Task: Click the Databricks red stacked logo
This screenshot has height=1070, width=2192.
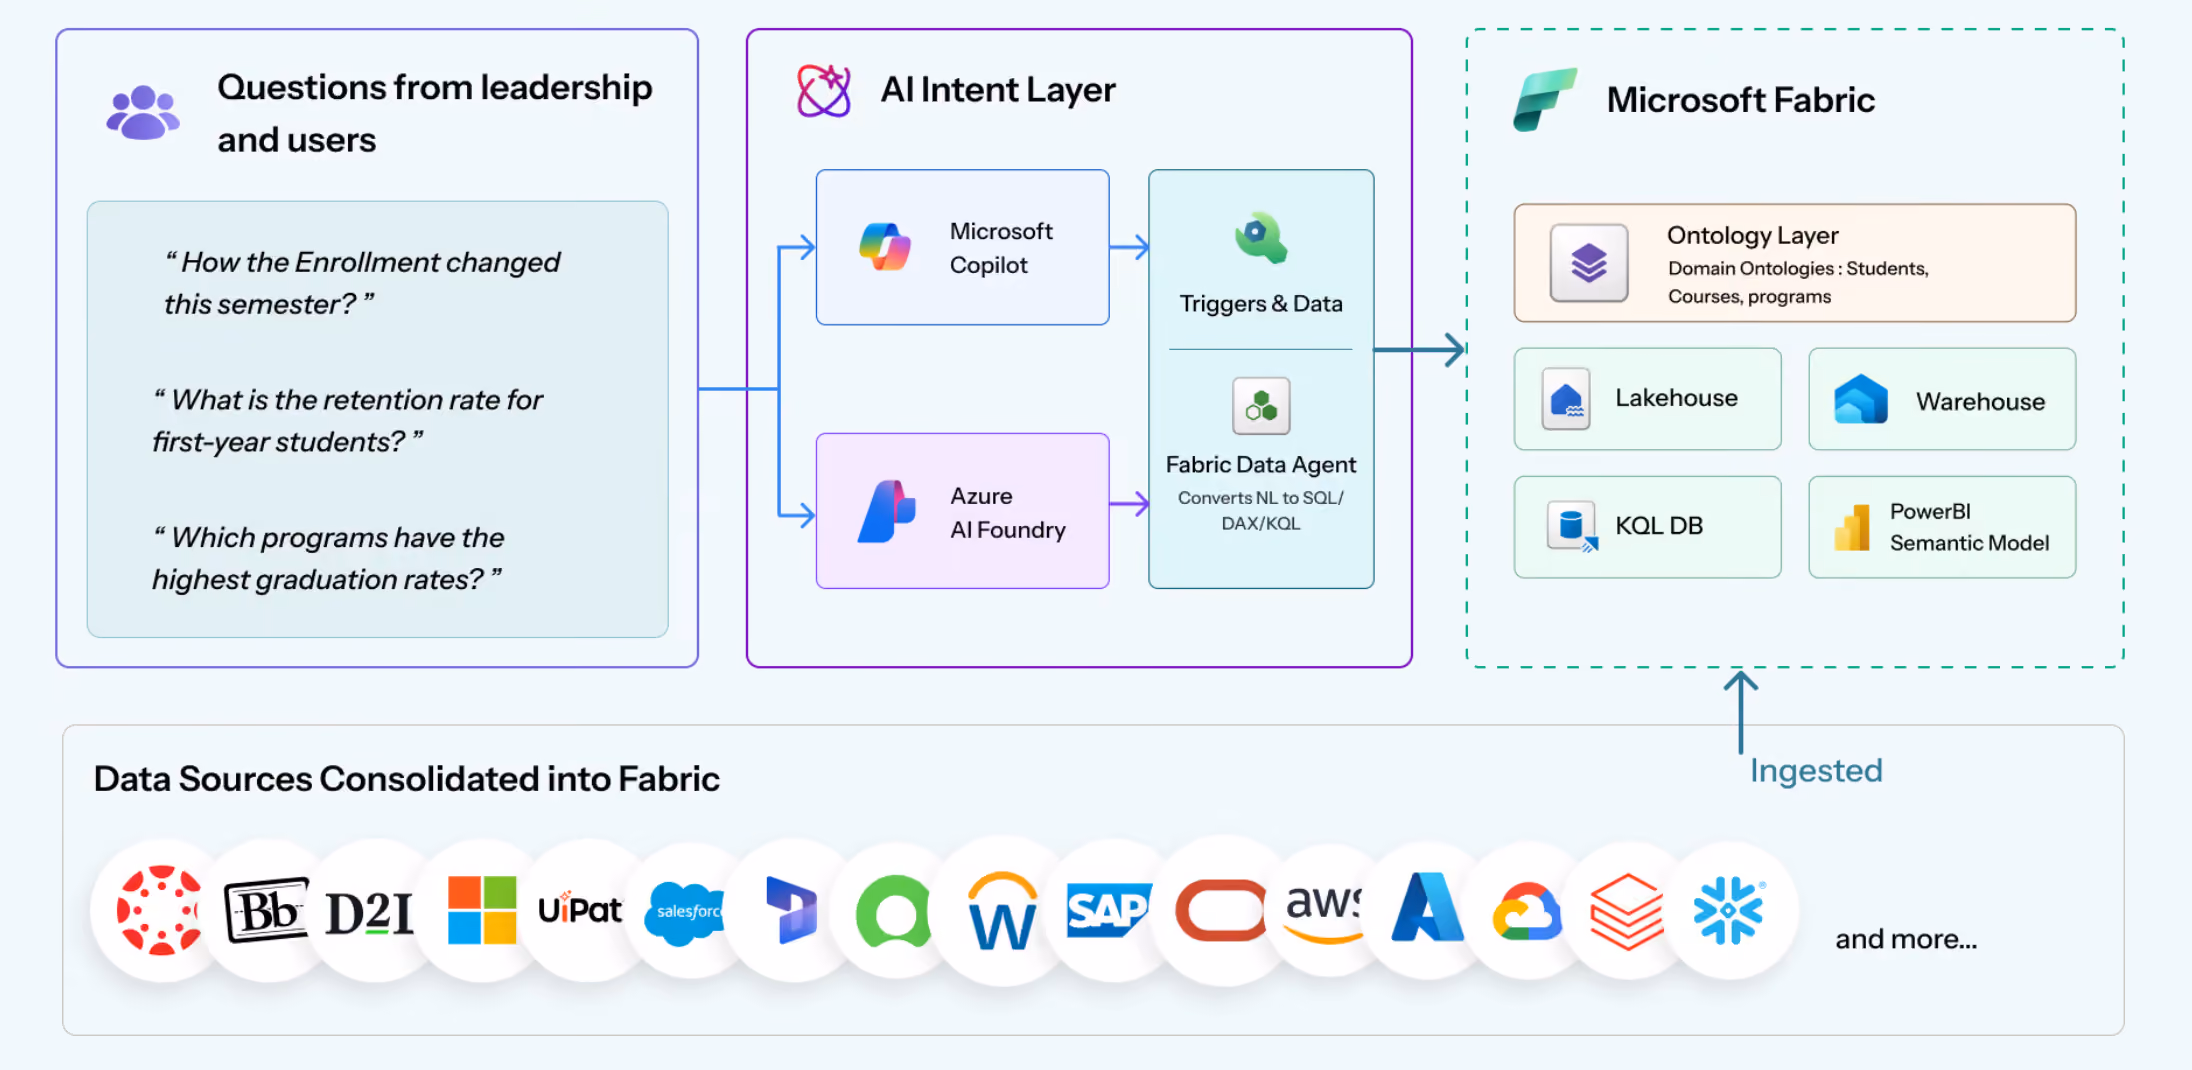Action: click(1627, 911)
